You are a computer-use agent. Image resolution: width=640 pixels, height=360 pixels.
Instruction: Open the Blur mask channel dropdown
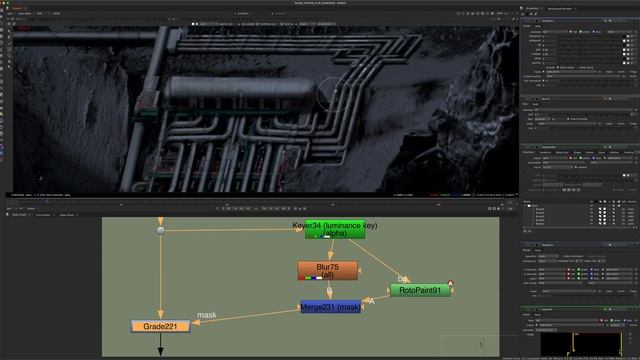[x=568, y=123]
